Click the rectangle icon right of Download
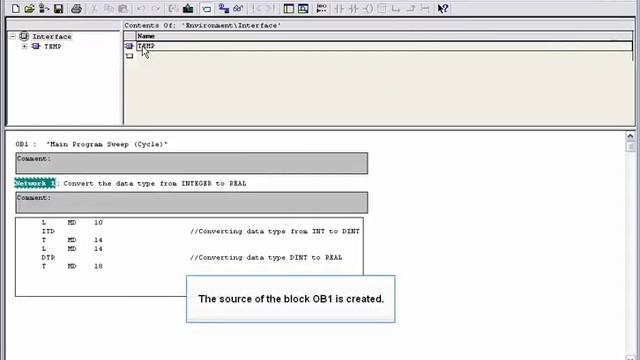 tap(207, 9)
